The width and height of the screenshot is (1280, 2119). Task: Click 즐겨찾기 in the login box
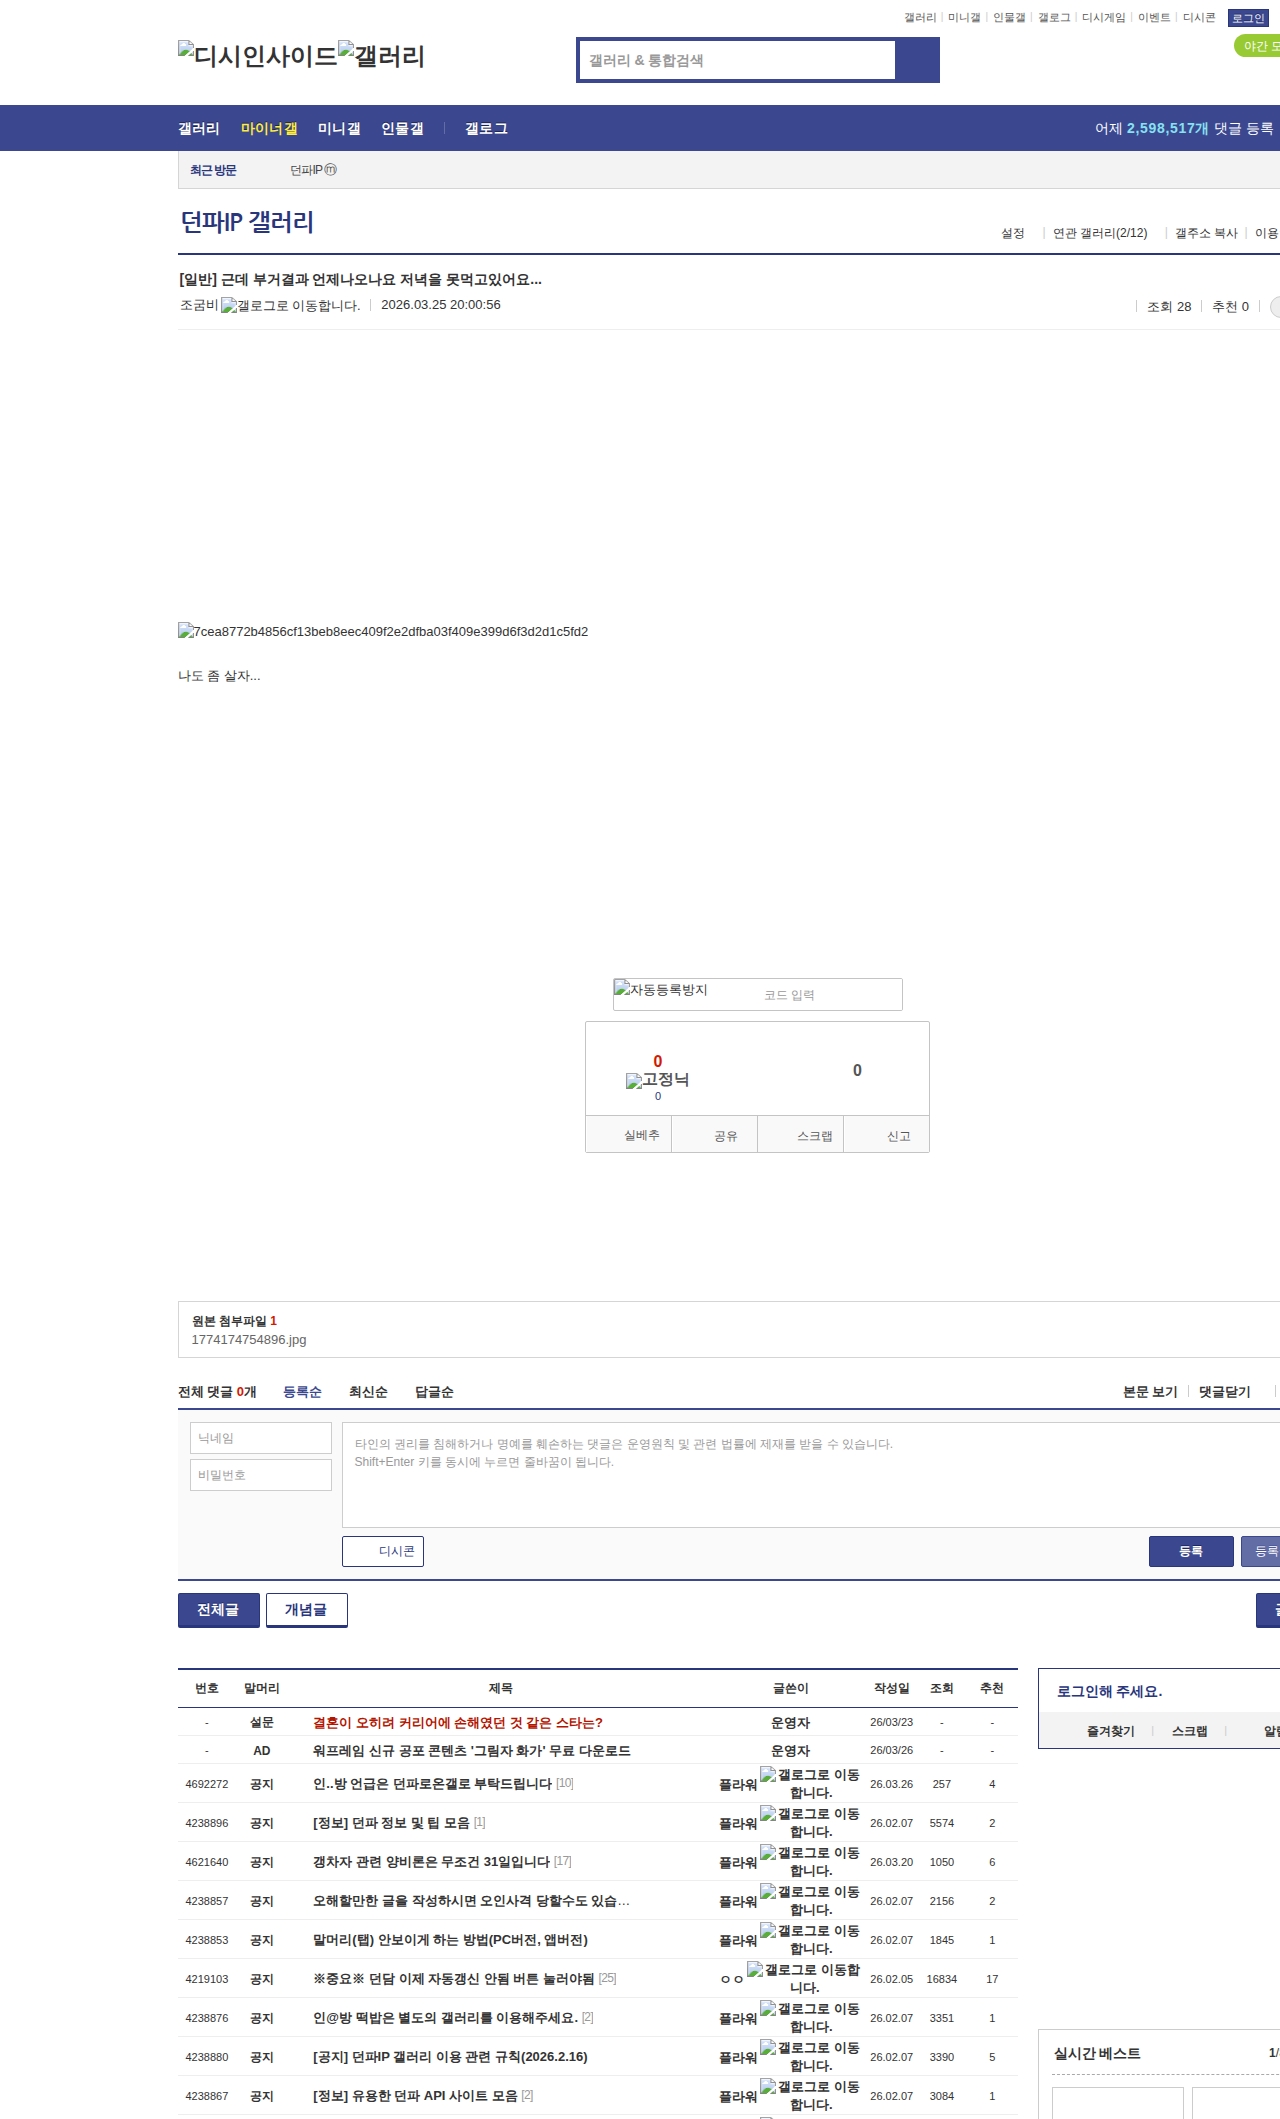(x=1111, y=1731)
